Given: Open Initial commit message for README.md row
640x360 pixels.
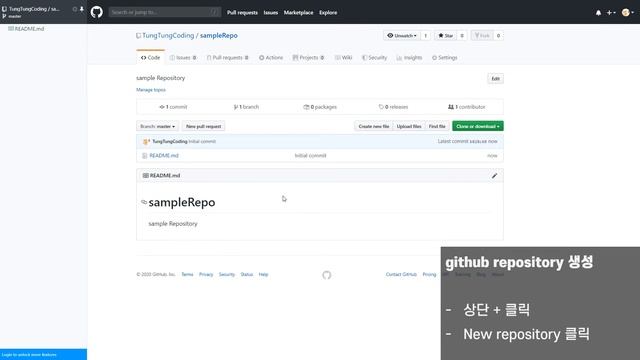Looking at the screenshot, I should 310,156.
